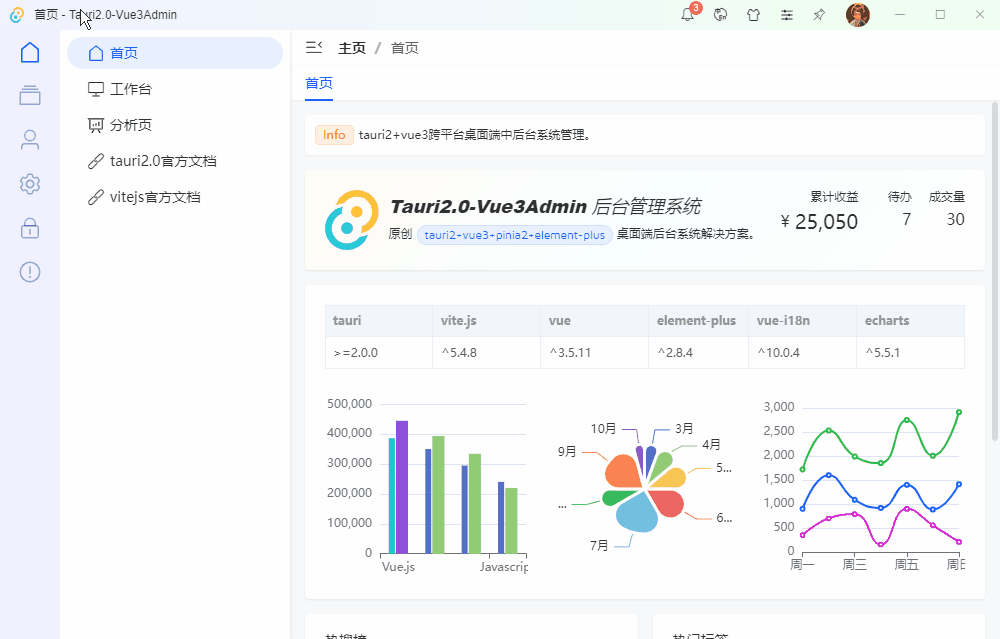Click the exclamation about icon in sidebar
The image size is (1000, 639).
[30, 272]
